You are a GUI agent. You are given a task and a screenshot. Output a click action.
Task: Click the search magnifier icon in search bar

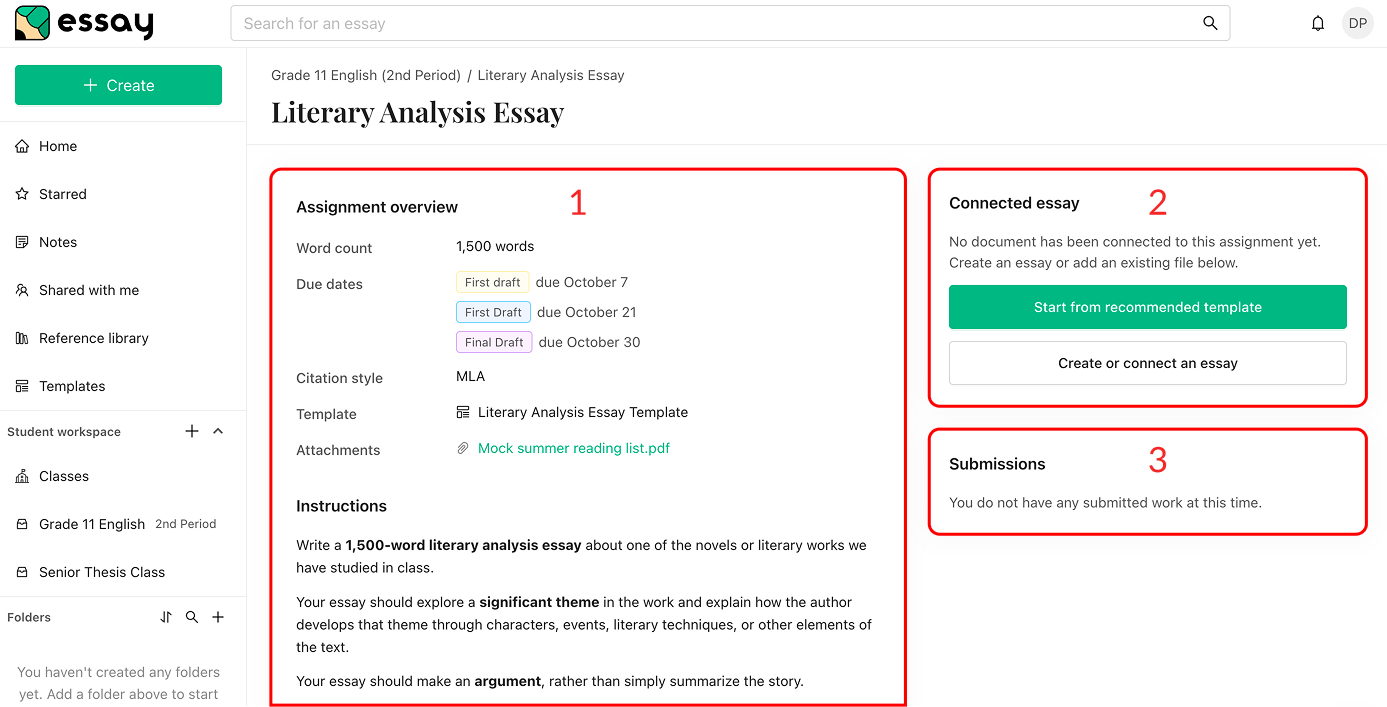click(1210, 23)
